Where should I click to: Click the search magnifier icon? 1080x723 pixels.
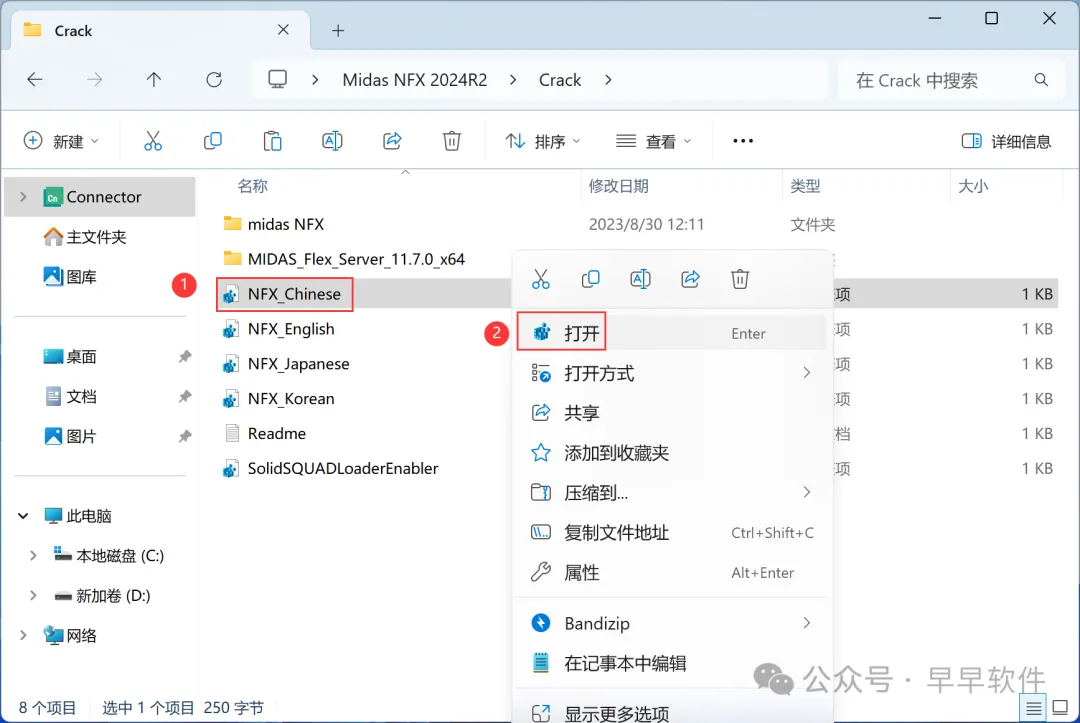(1041, 80)
